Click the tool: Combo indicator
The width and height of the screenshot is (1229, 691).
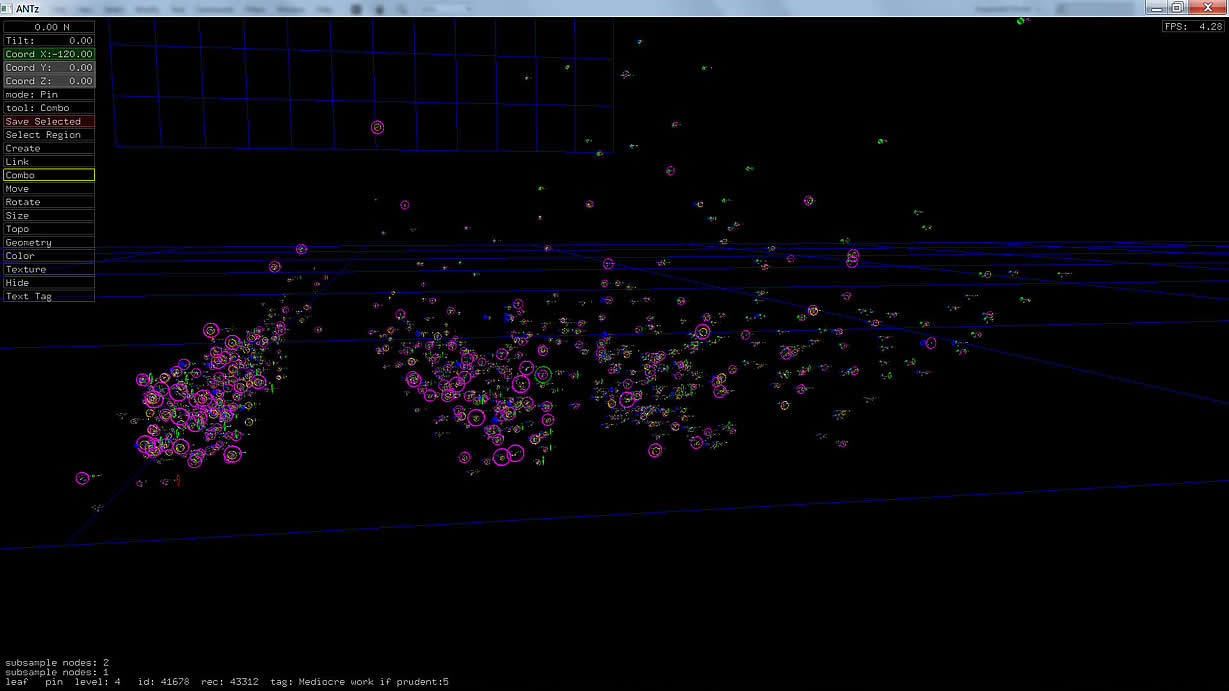pos(49,108)
